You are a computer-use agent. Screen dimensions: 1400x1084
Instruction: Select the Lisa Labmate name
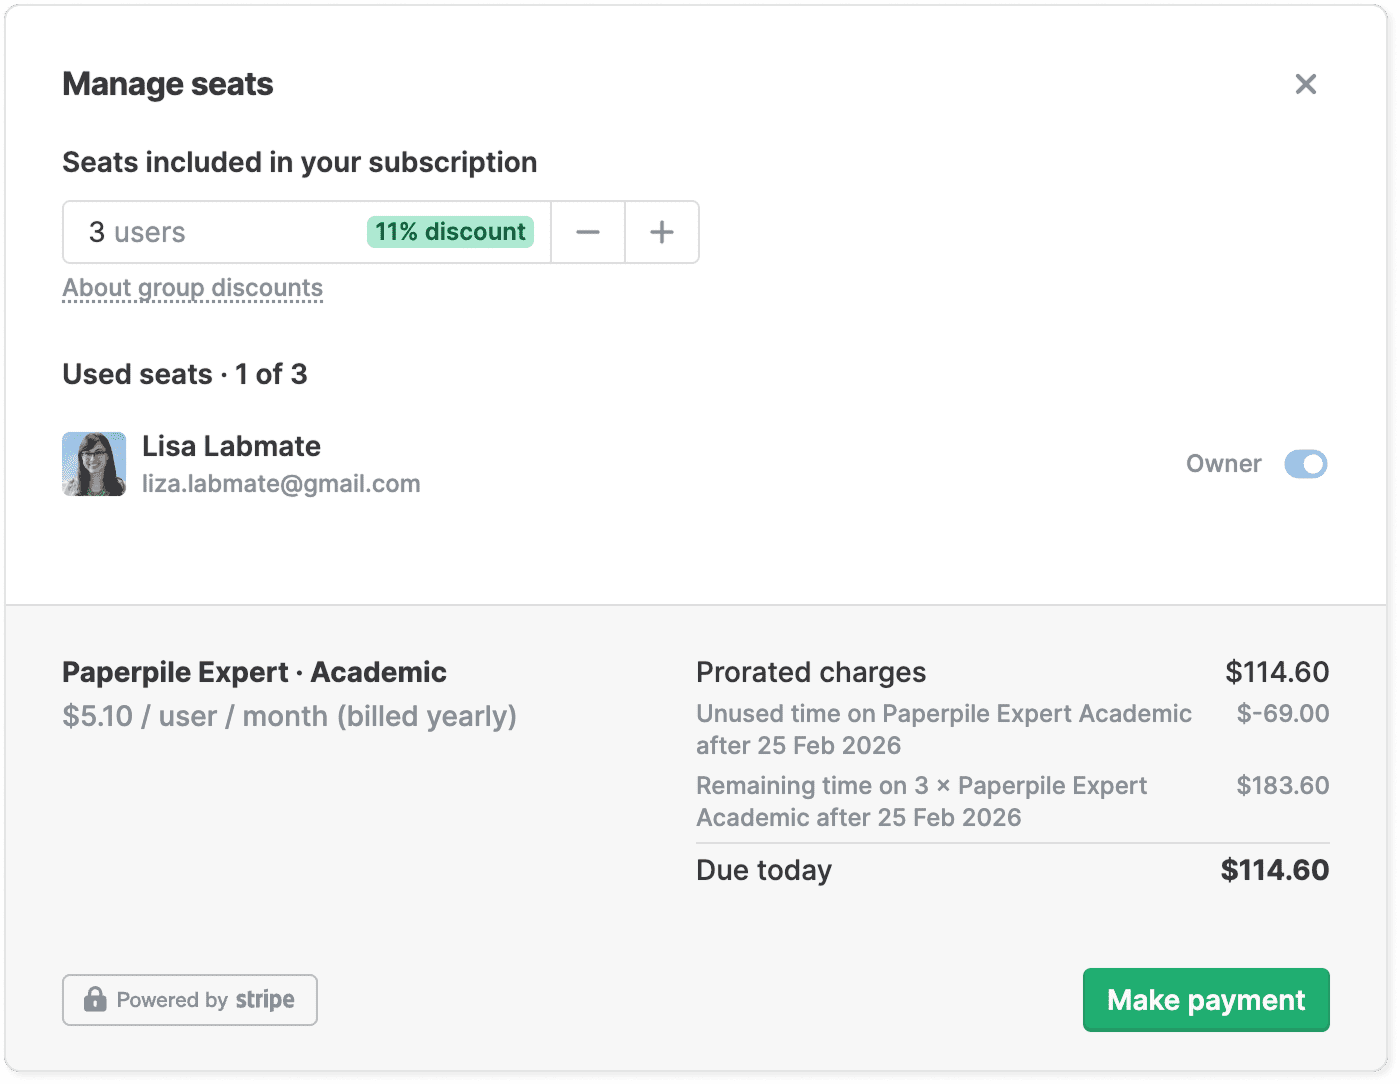point(231,446)
